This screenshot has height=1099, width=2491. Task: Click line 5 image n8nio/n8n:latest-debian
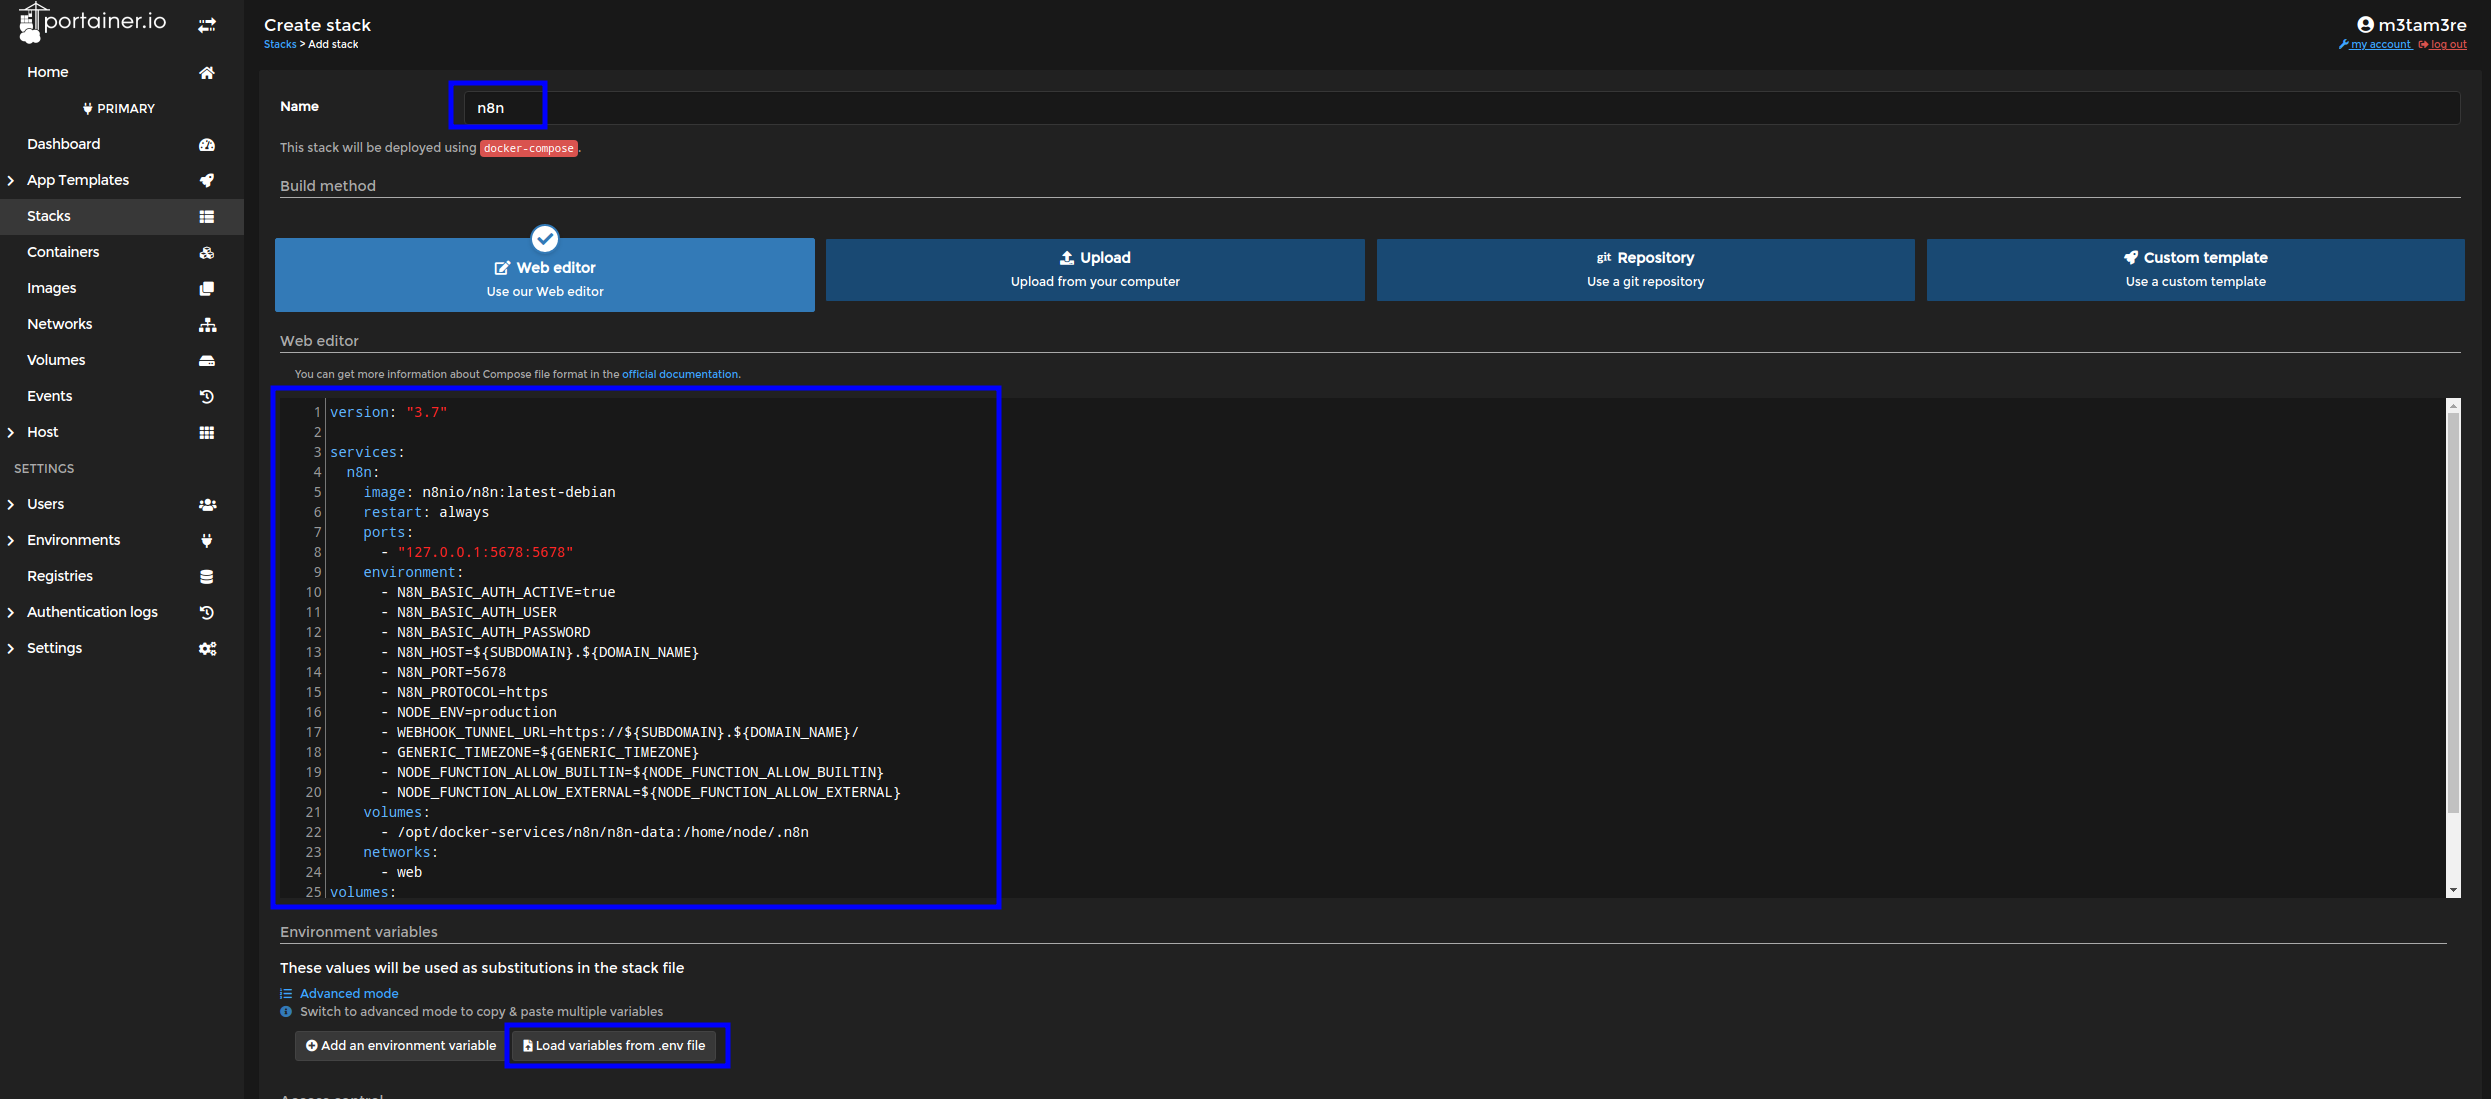click(x=489, y=492)
